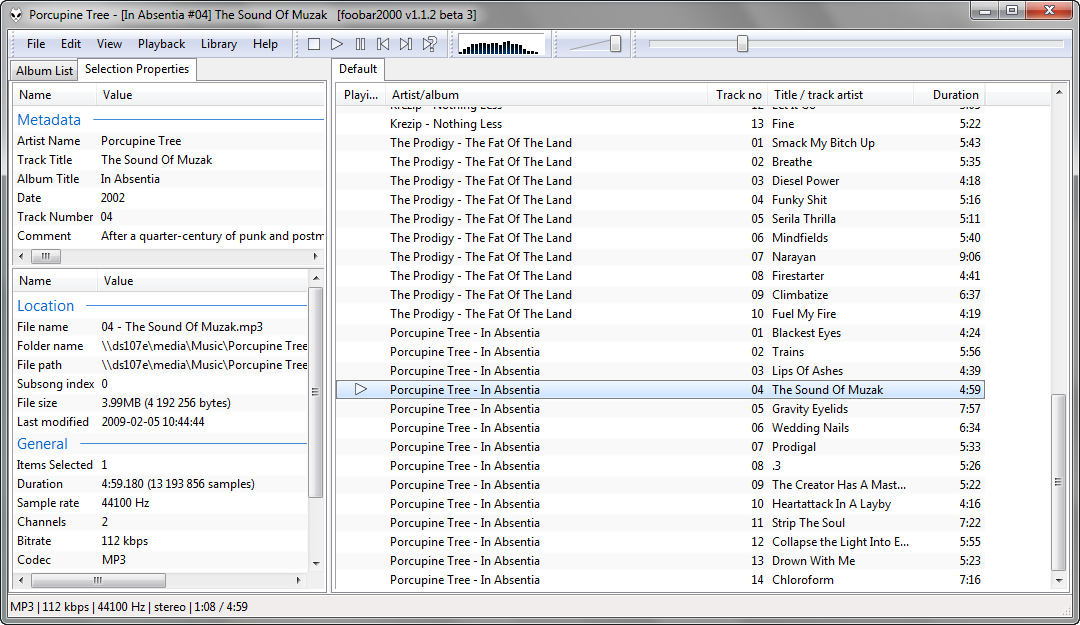Screen dimensions: 1080x625
Task: Select the Diesel Power track
Action: [660, 181]
